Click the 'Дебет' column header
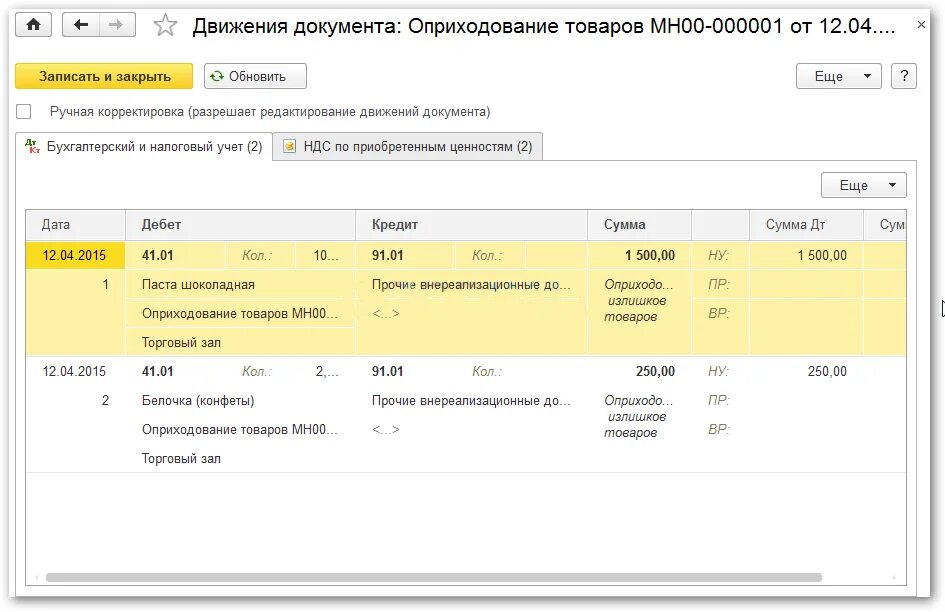Image resolution: width=945 pixels, height=612 pixels. click(240, 225)
